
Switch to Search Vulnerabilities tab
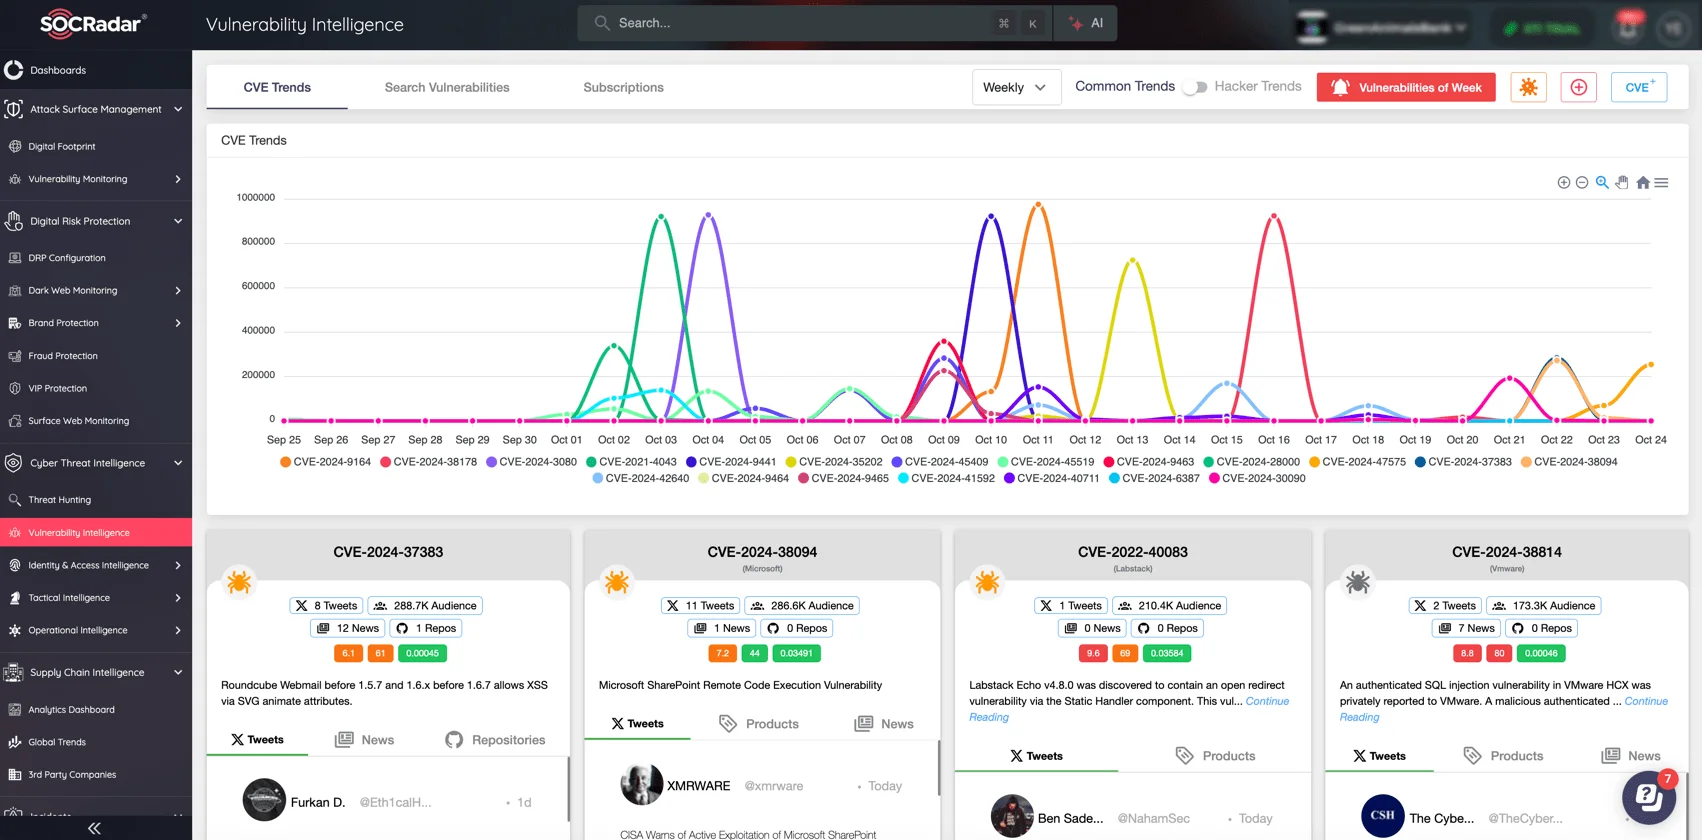(447, 87)
